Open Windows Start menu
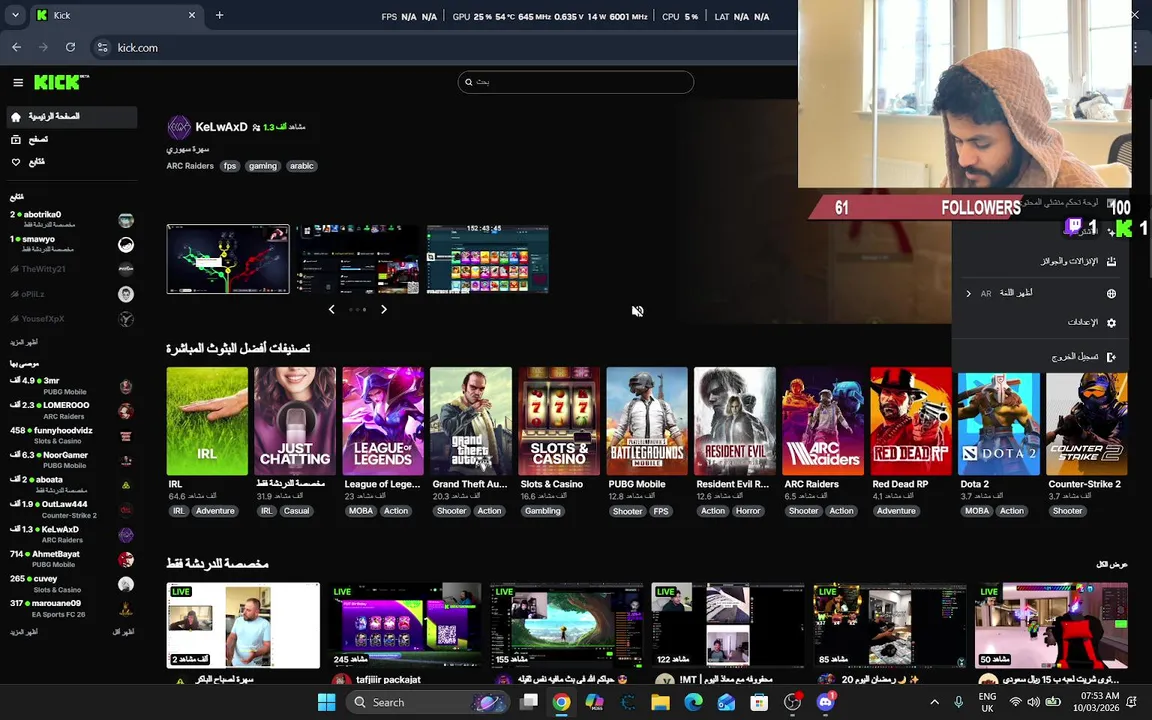The height and width of the screenshot is (720, 1152). 326,702
